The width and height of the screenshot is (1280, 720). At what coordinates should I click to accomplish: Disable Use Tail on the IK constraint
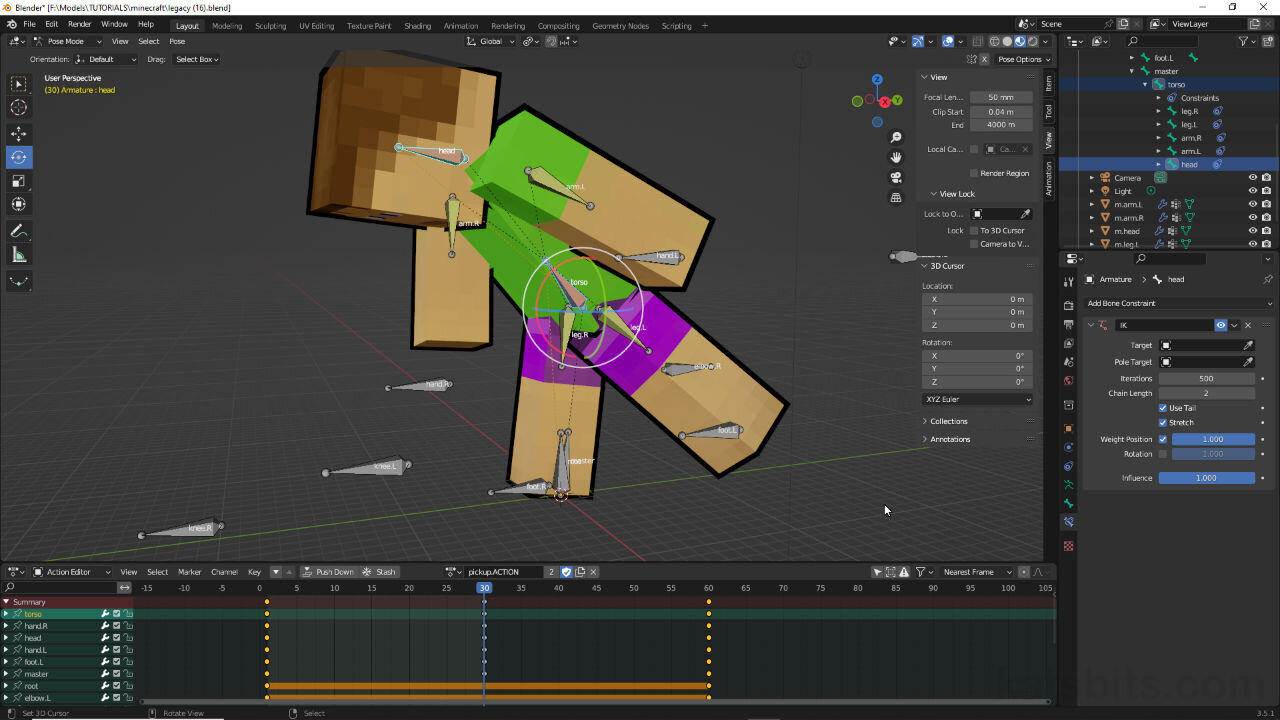1165,408
